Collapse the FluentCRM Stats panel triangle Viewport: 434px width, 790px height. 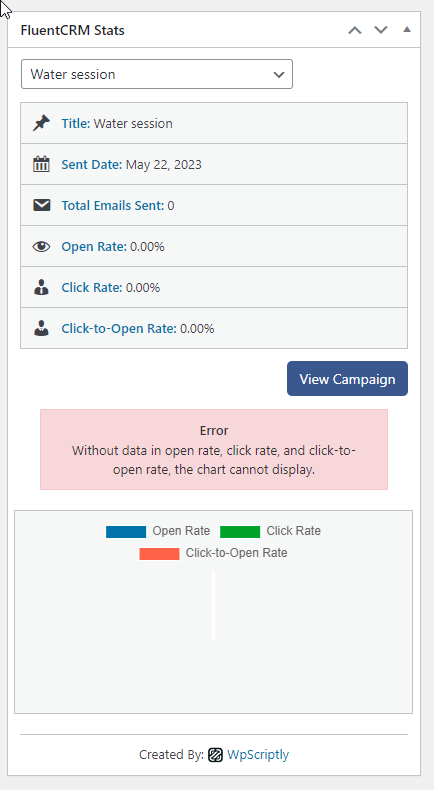(407, 30)
